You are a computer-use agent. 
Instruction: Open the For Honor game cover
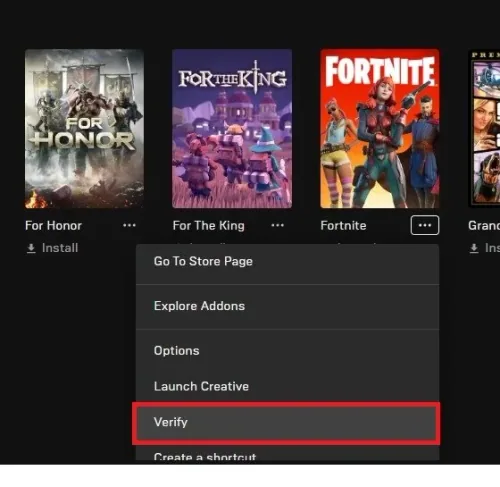coord(84,129)
